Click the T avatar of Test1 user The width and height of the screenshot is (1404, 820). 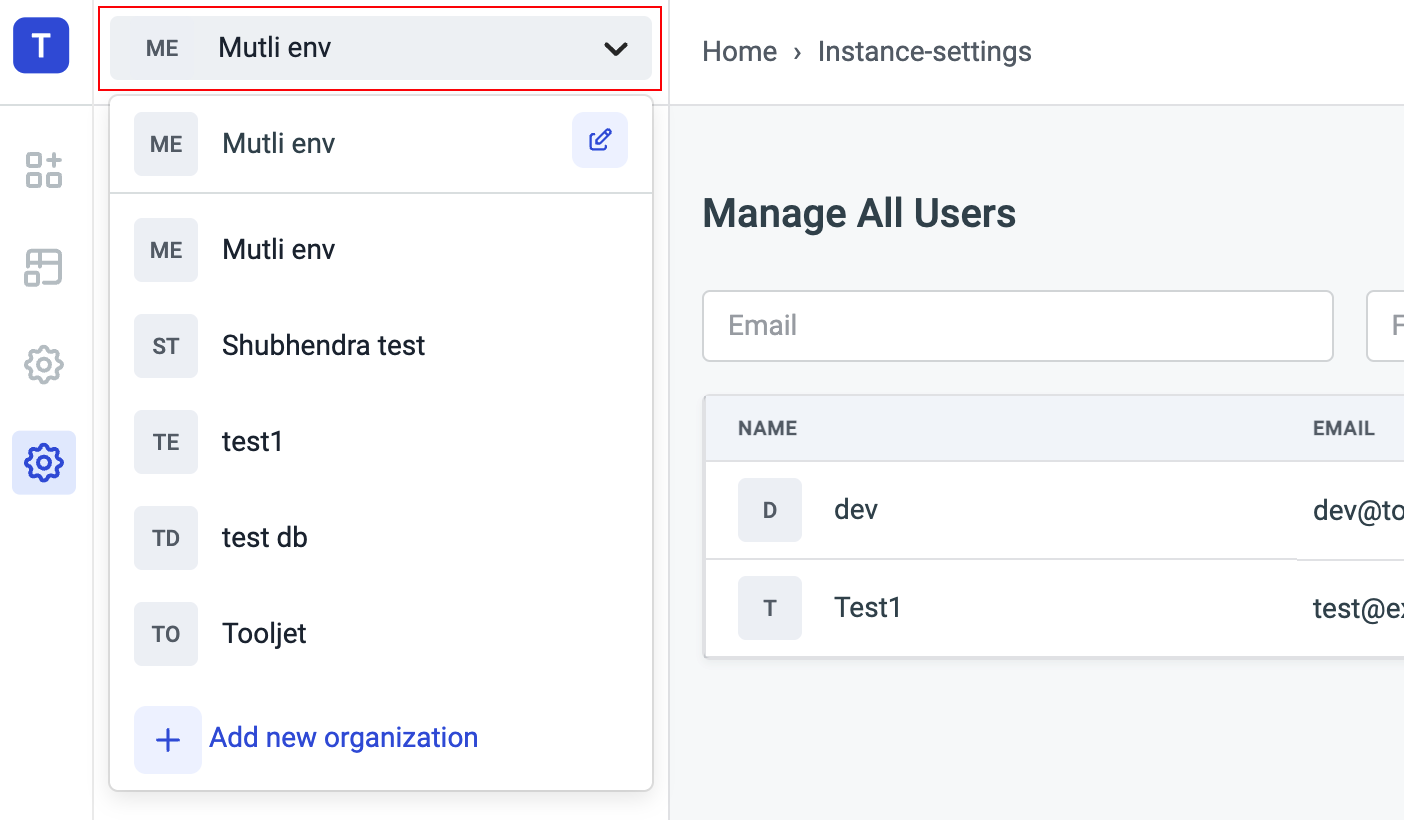(x=769, y=608)
